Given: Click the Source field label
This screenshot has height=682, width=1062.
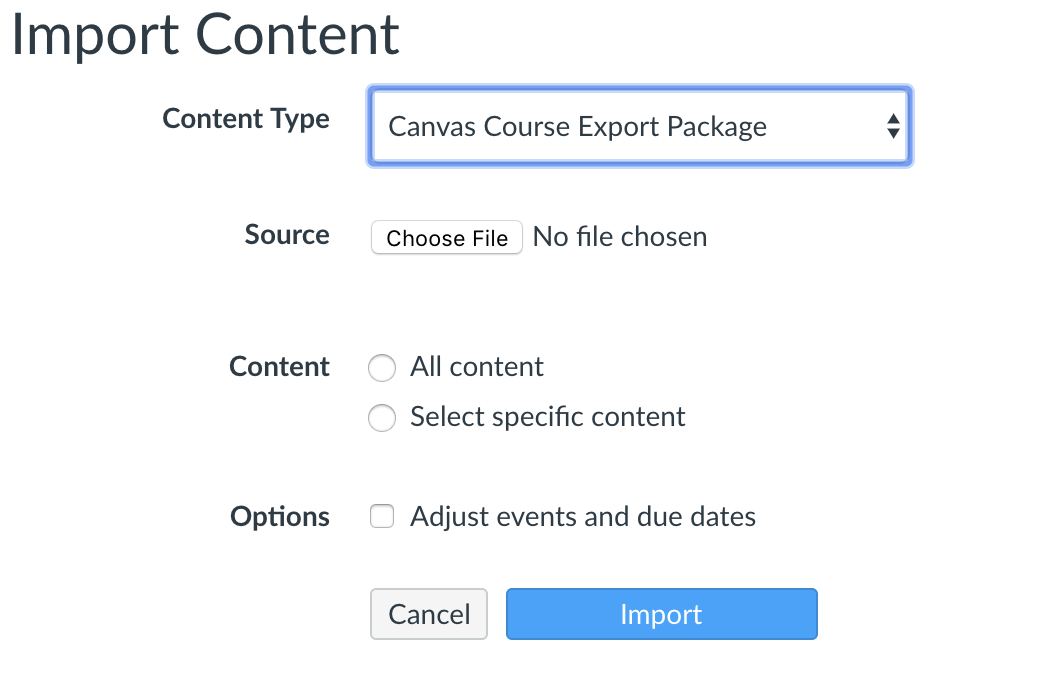Looking at the screenshot, I should pyautogui.click(x=287, y=235).
